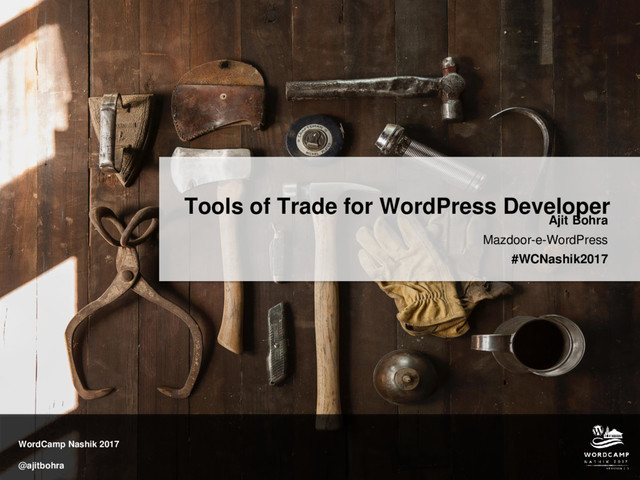
Task: Click the subtitle 'Mazdoor-e-WordPress'
Action: [545, 240]
